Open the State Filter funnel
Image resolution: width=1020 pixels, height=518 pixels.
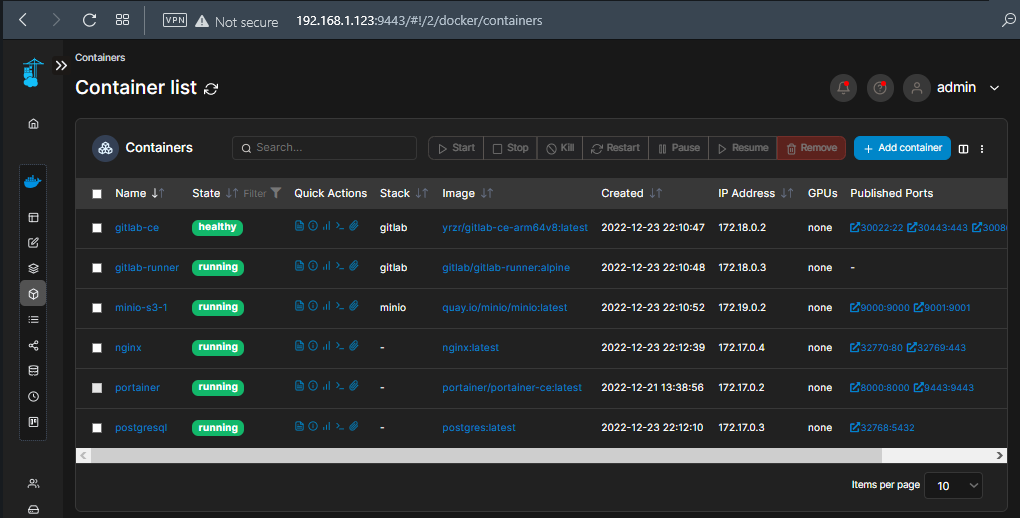click(262, 193)
